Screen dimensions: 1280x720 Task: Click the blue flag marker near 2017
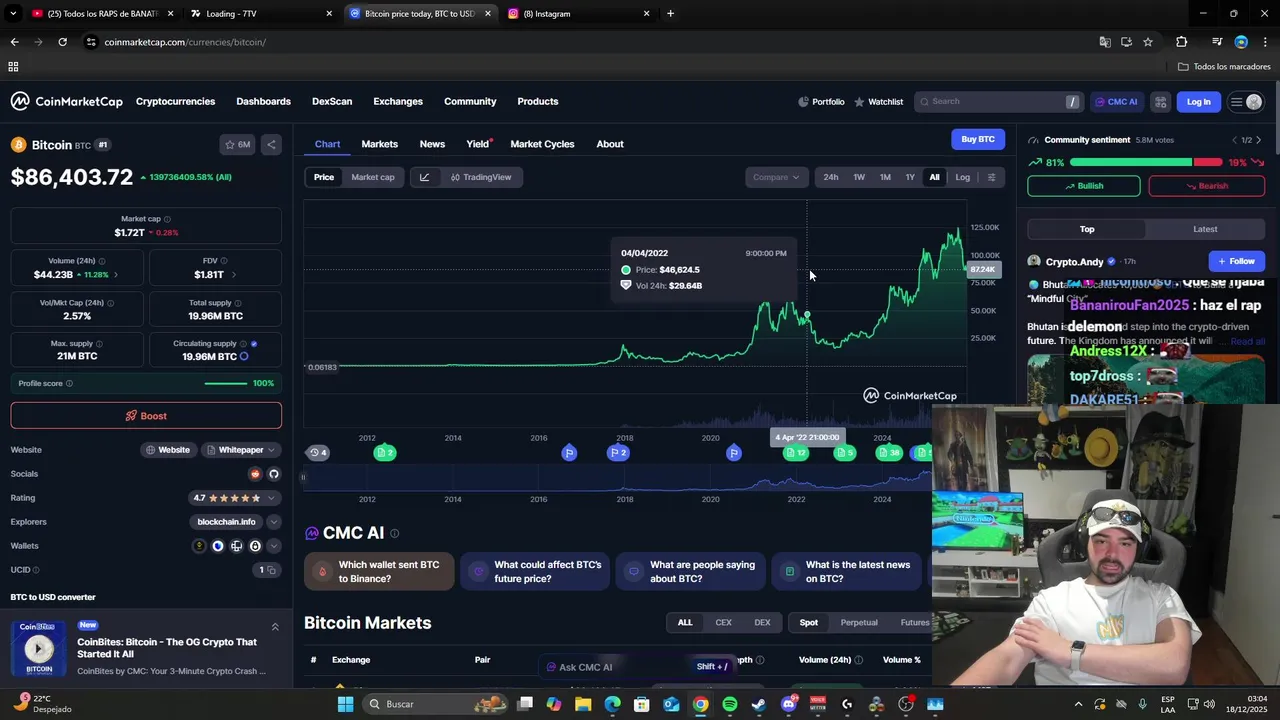[x=569, y=453]
